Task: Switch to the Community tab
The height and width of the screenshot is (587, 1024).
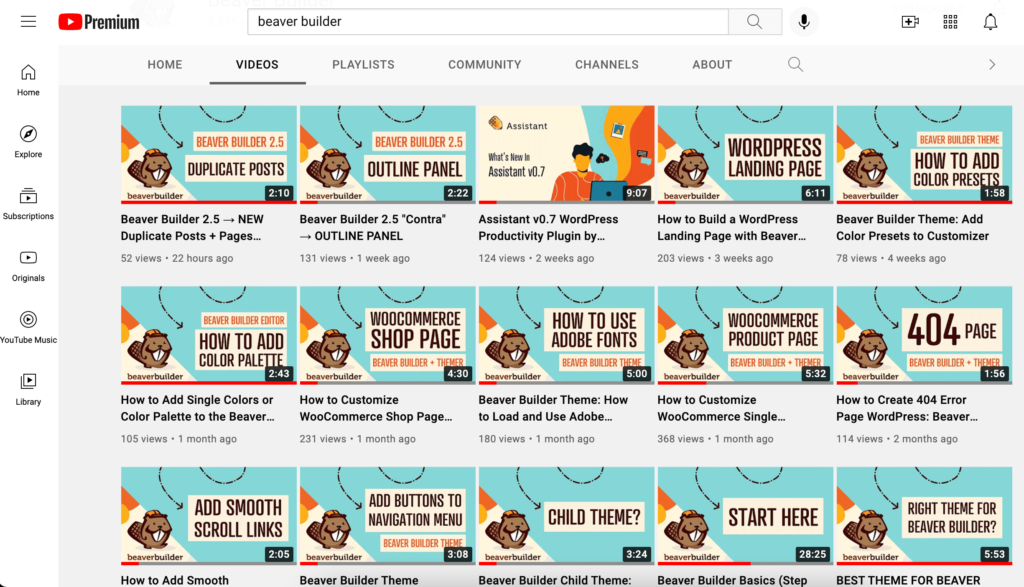Action: [484, 64]
